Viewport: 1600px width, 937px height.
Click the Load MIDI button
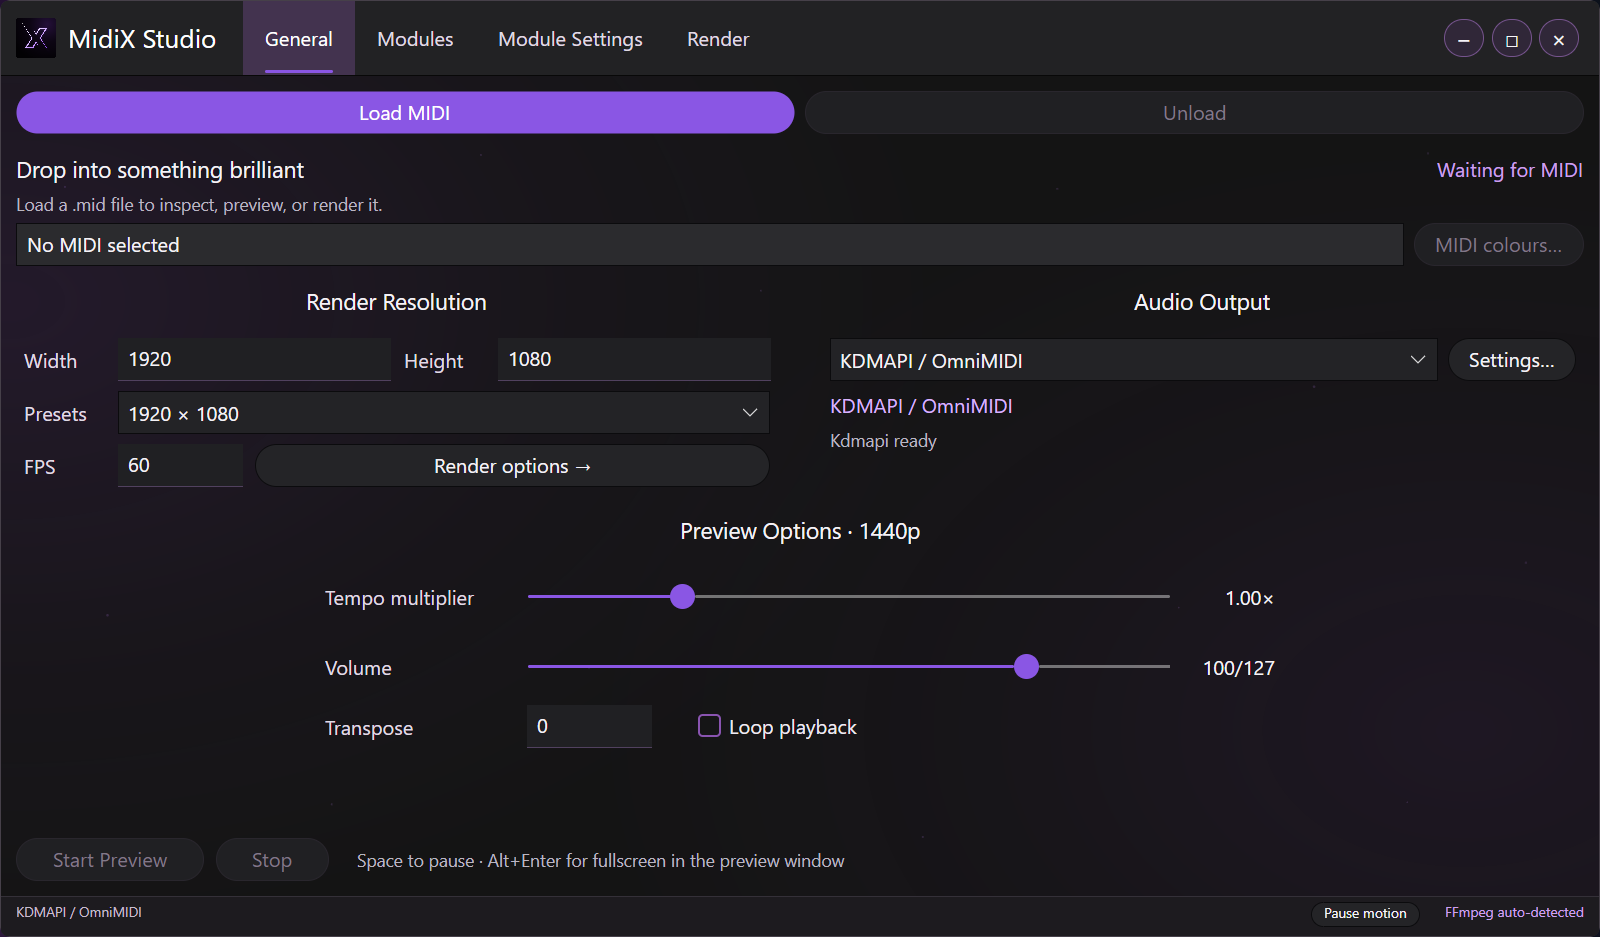(x=405, y=113)
